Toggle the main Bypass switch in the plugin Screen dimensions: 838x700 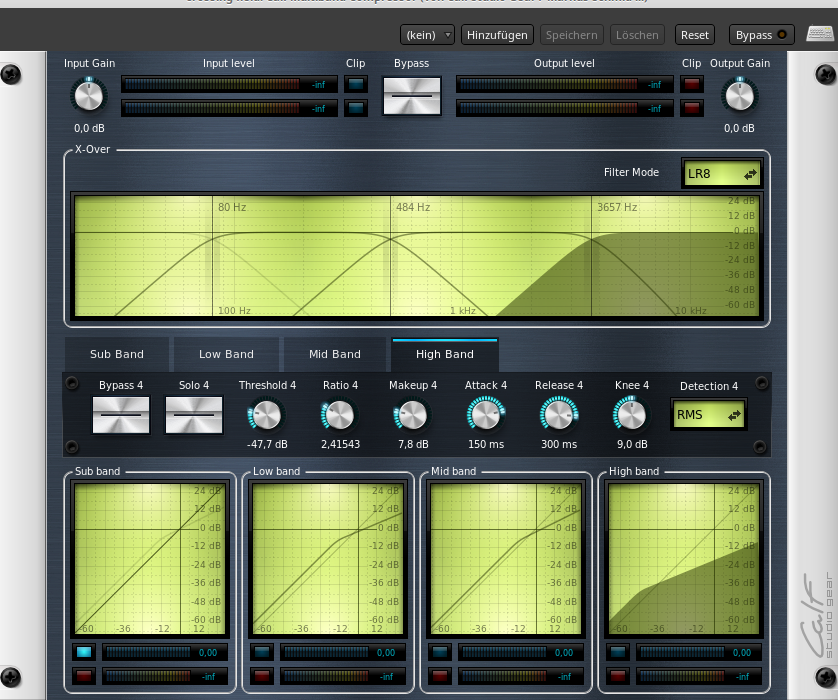point(412,96)
